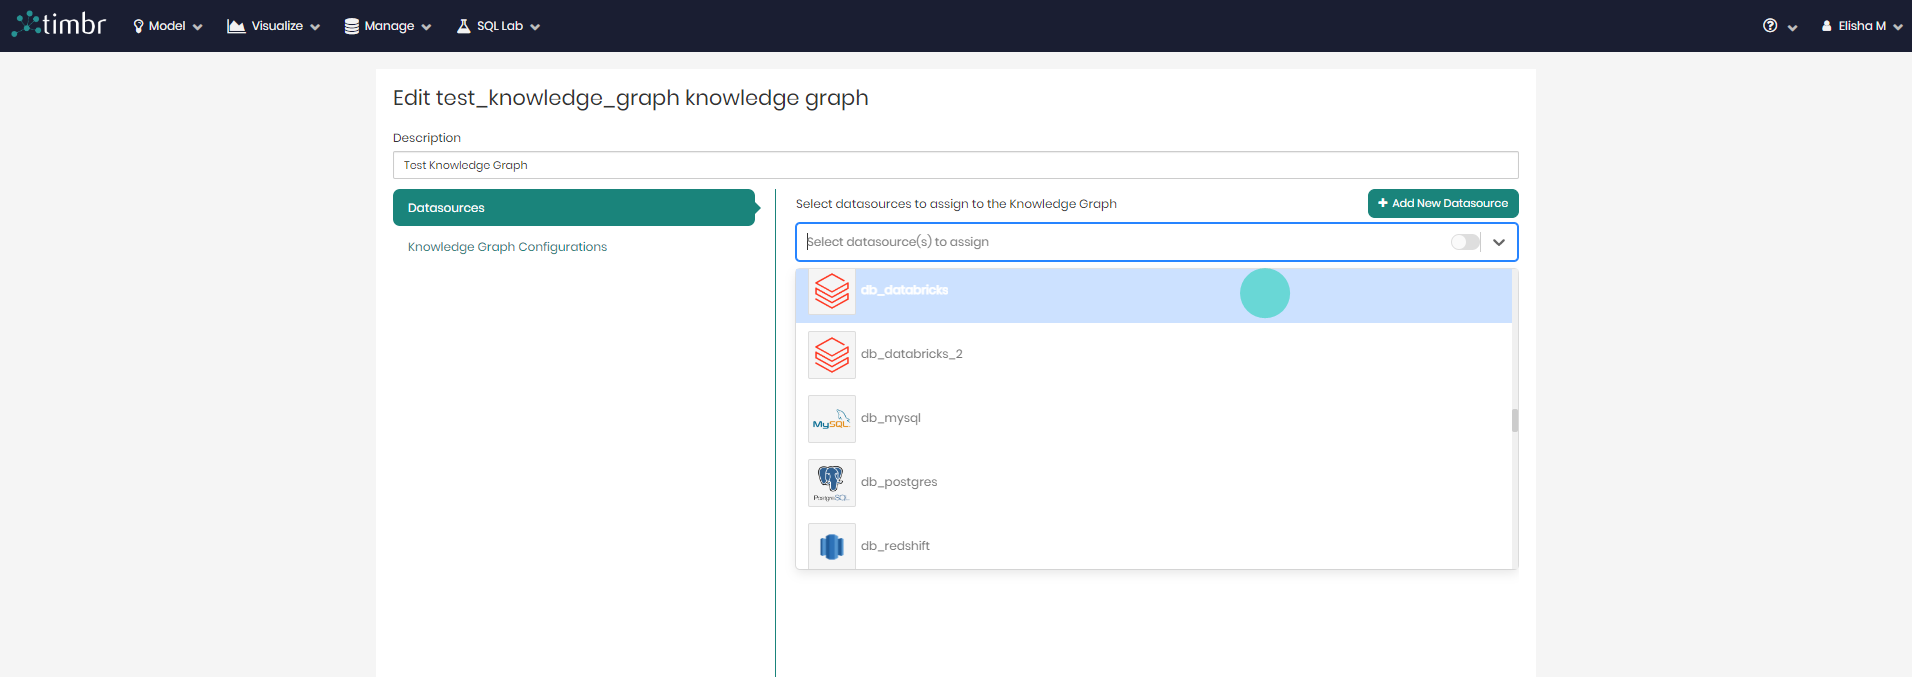
Task: Select db_postgres option from the list
Action: 899,482
